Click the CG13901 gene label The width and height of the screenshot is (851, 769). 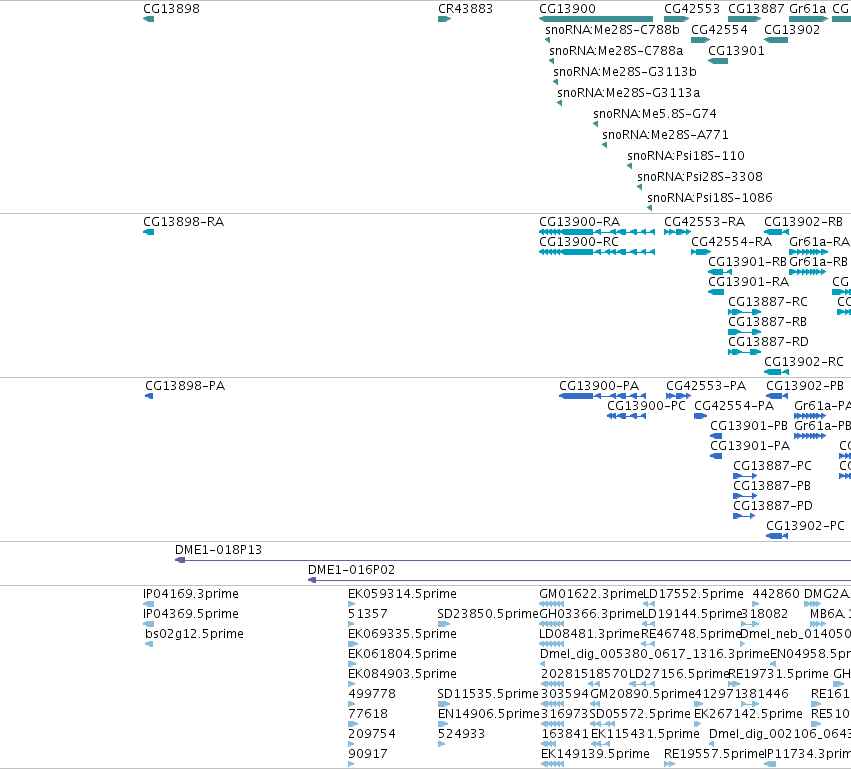click(736, 50)
